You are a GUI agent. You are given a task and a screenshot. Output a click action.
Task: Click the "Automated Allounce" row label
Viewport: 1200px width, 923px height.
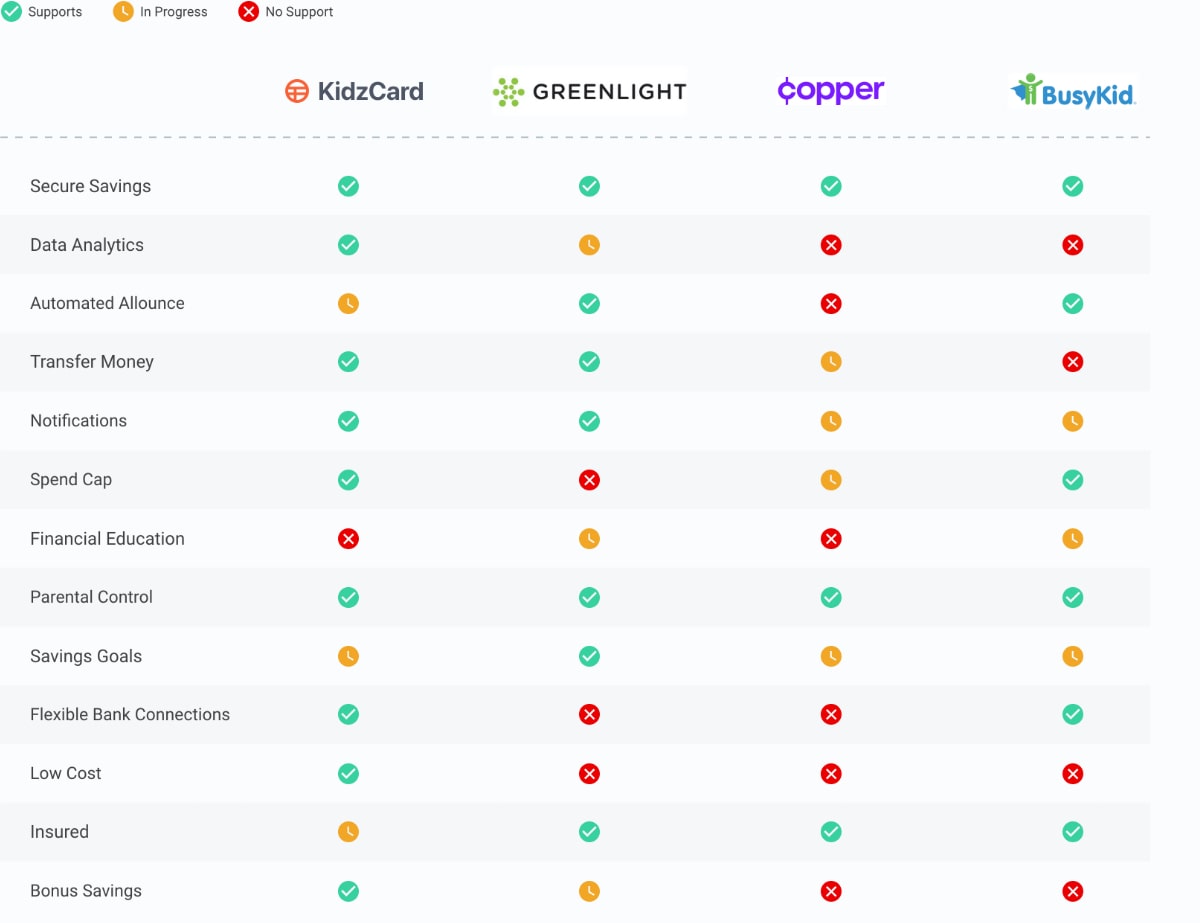pyautogui.click(x=107, y=303)
